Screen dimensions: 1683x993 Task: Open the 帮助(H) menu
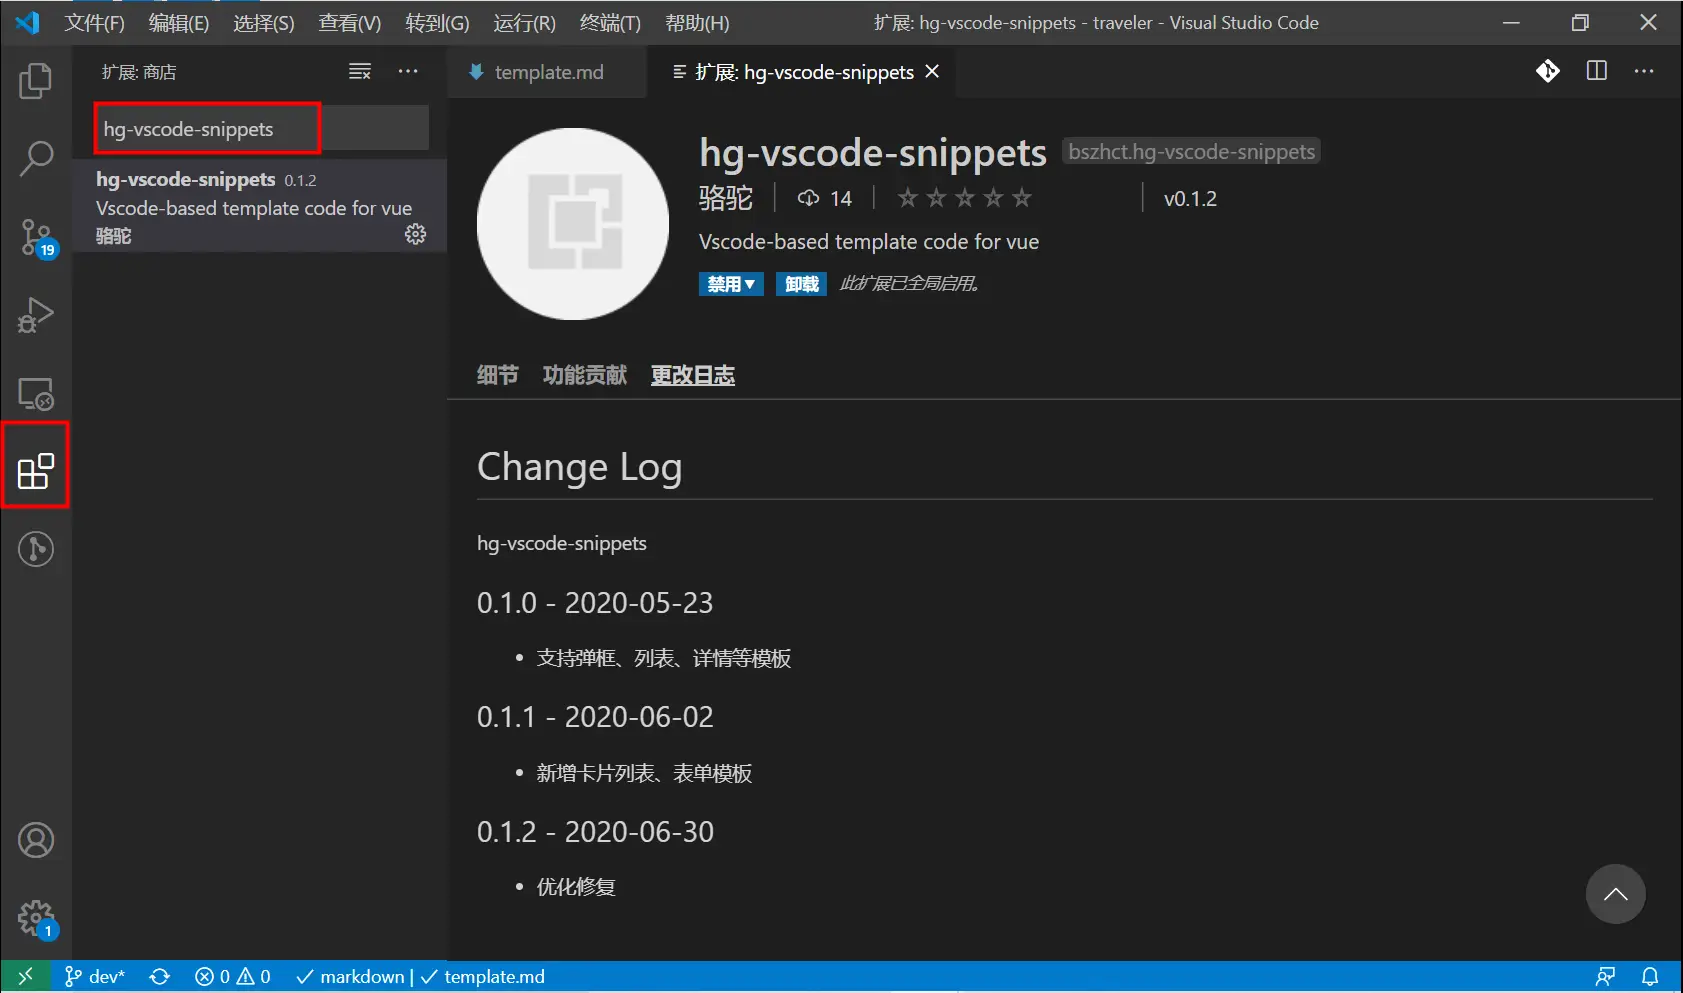pyautogui.click(x=697, y=23)
